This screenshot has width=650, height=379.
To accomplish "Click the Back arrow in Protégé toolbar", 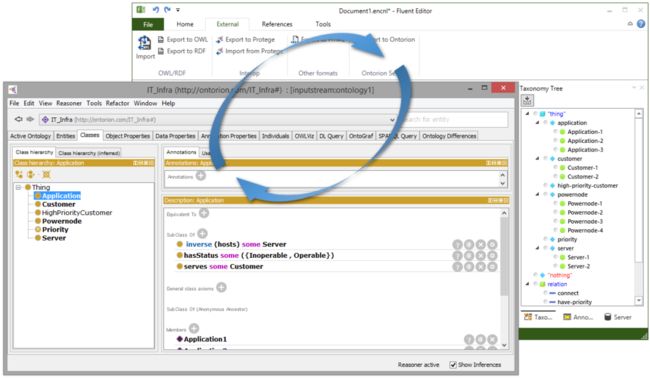I will 19,119.
